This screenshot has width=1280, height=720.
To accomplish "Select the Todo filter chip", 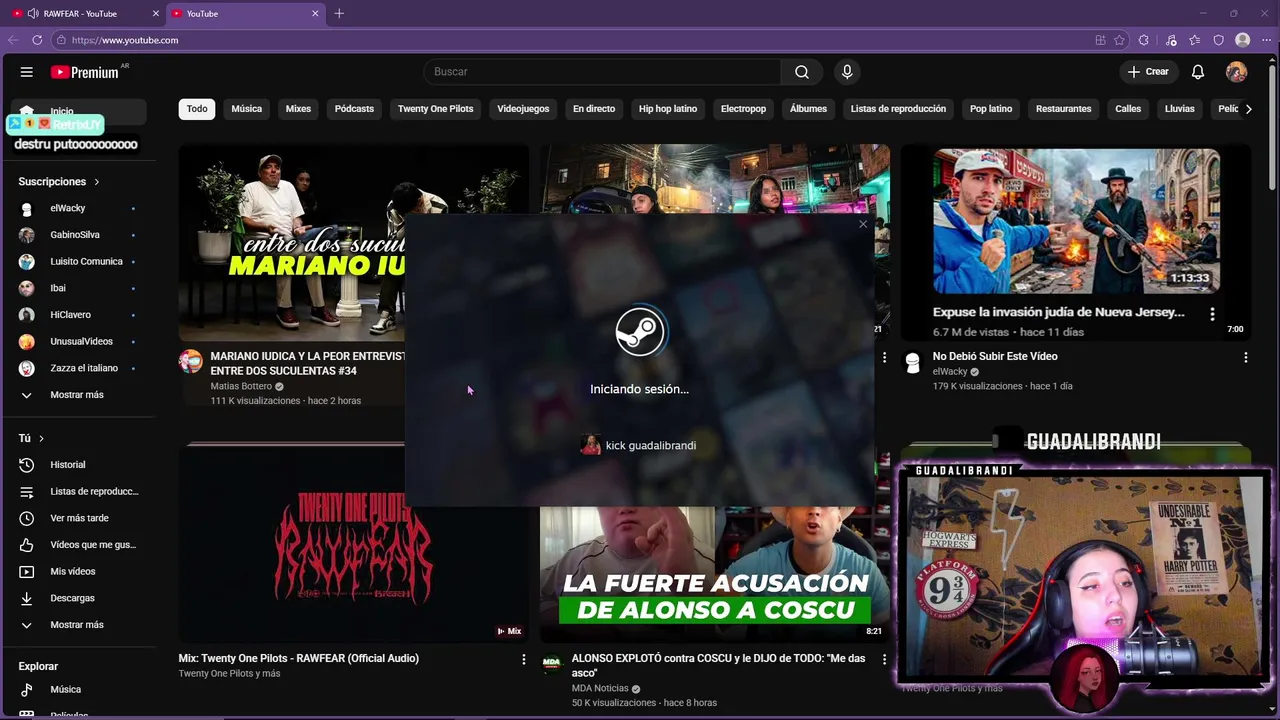I will pos(197,109).
